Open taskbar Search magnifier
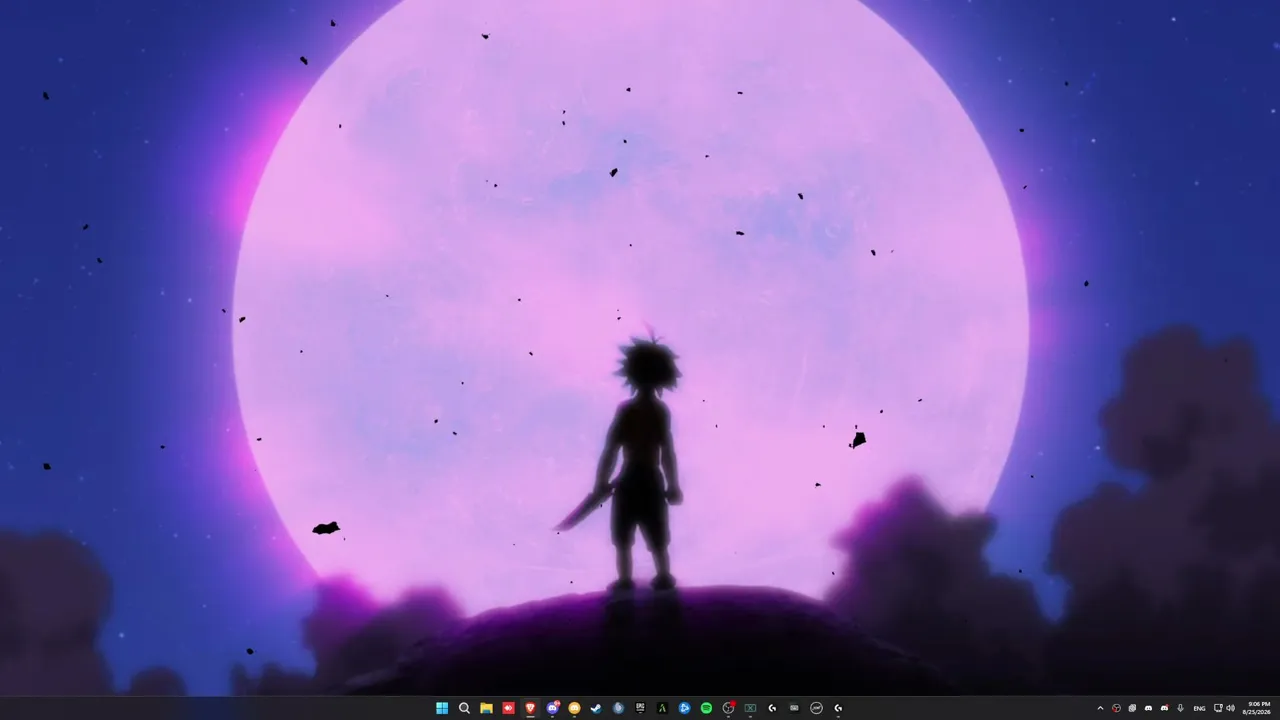The width and height of the screenshot is (1280, 720). 464,708
